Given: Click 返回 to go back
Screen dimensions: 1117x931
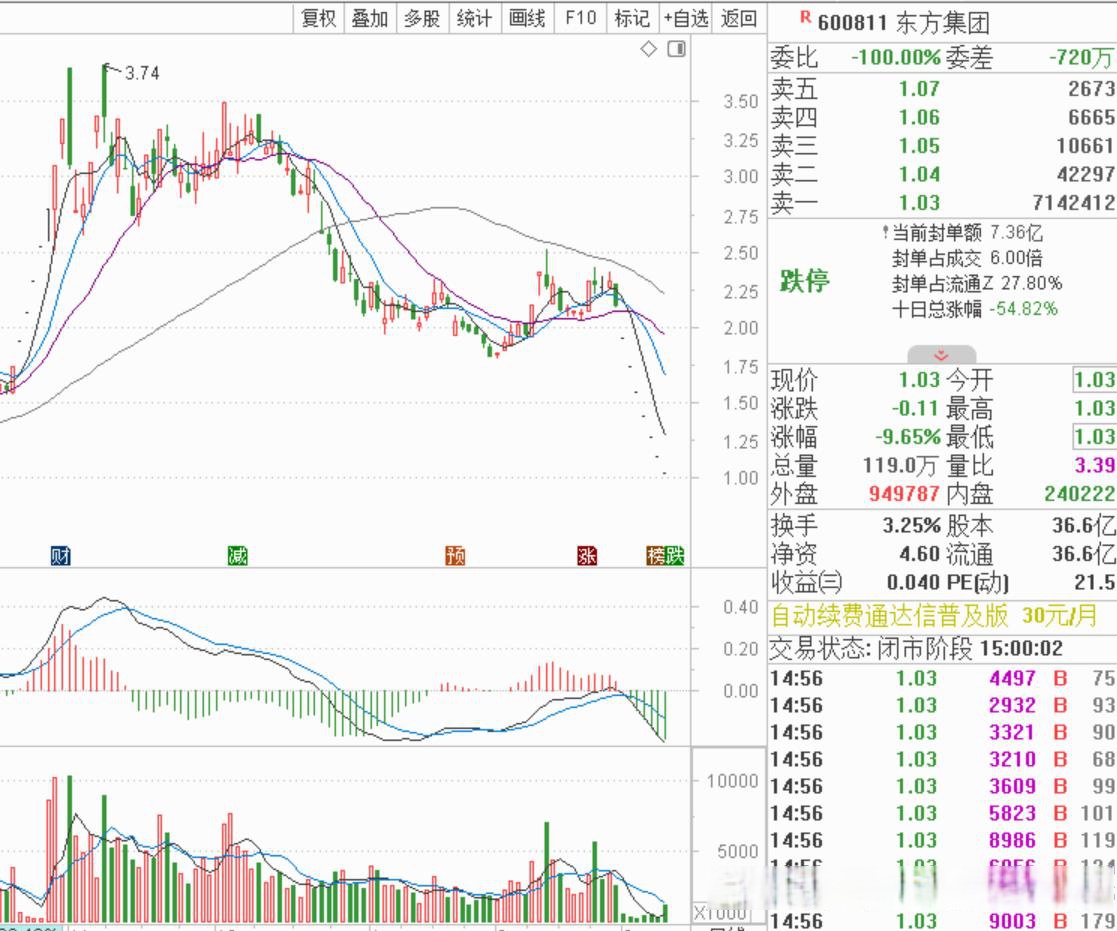Looking at the screenshot, I should click(x=739, y=18).
